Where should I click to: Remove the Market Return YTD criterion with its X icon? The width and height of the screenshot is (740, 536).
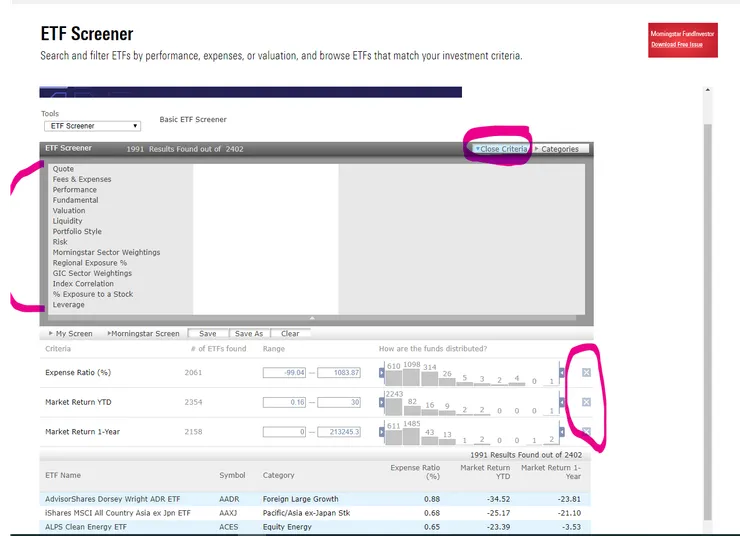586,402
